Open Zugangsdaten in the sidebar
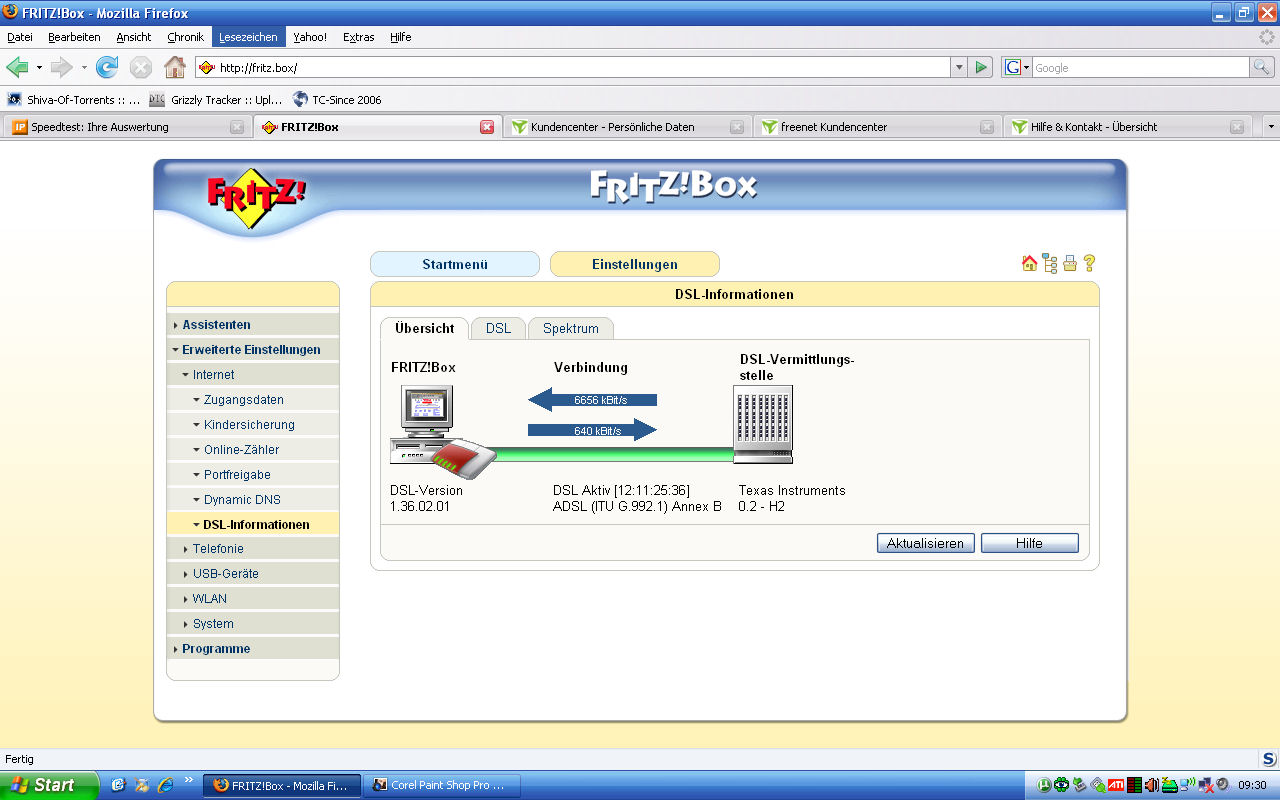The image size is (1280, 800). coord(243,400)
